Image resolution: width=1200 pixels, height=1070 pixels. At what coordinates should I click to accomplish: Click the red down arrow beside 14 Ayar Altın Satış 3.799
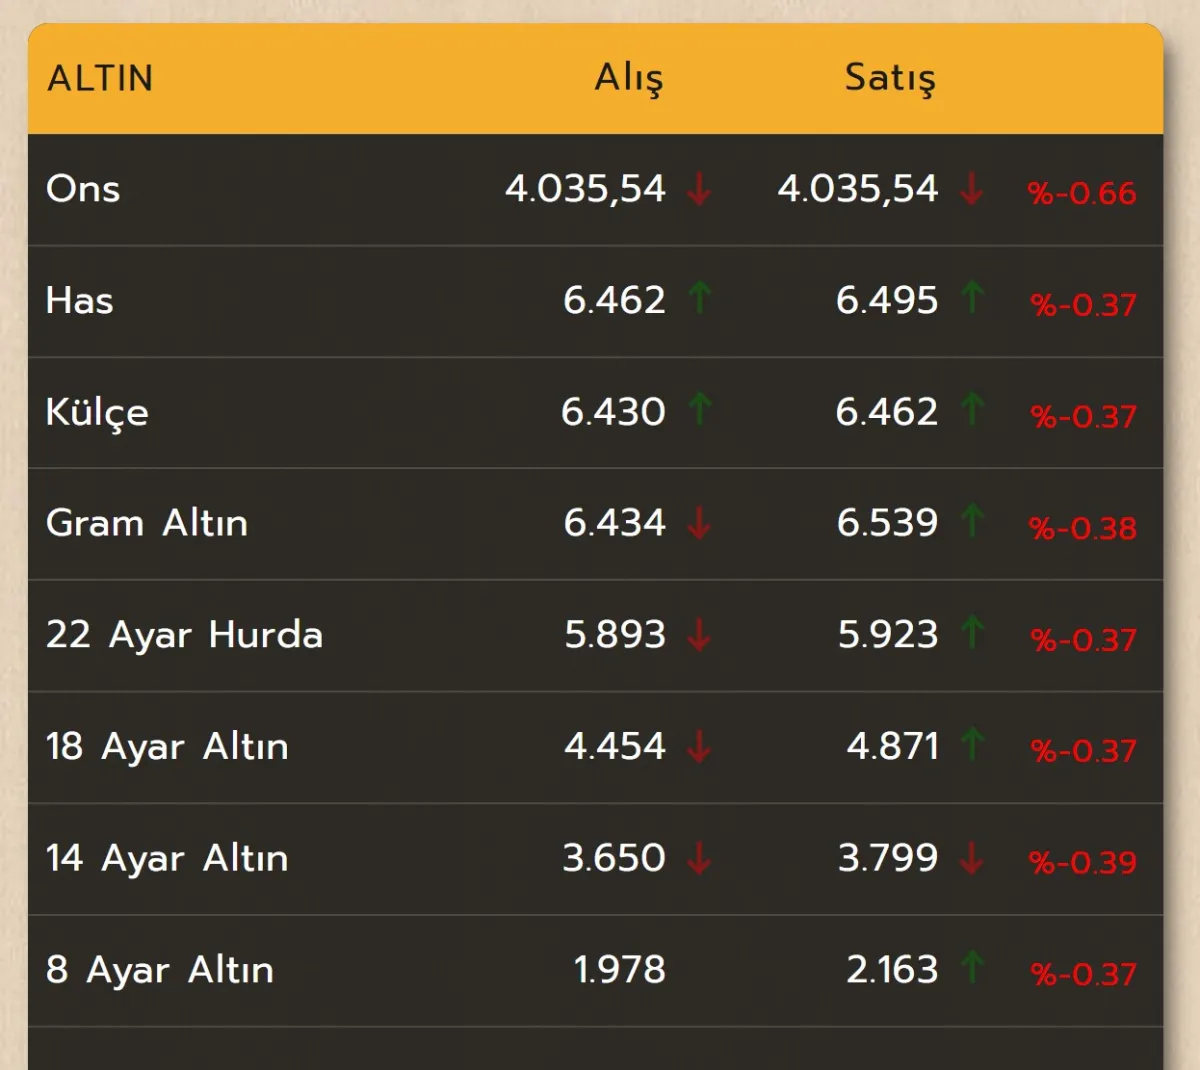click(x=971, y=858)
